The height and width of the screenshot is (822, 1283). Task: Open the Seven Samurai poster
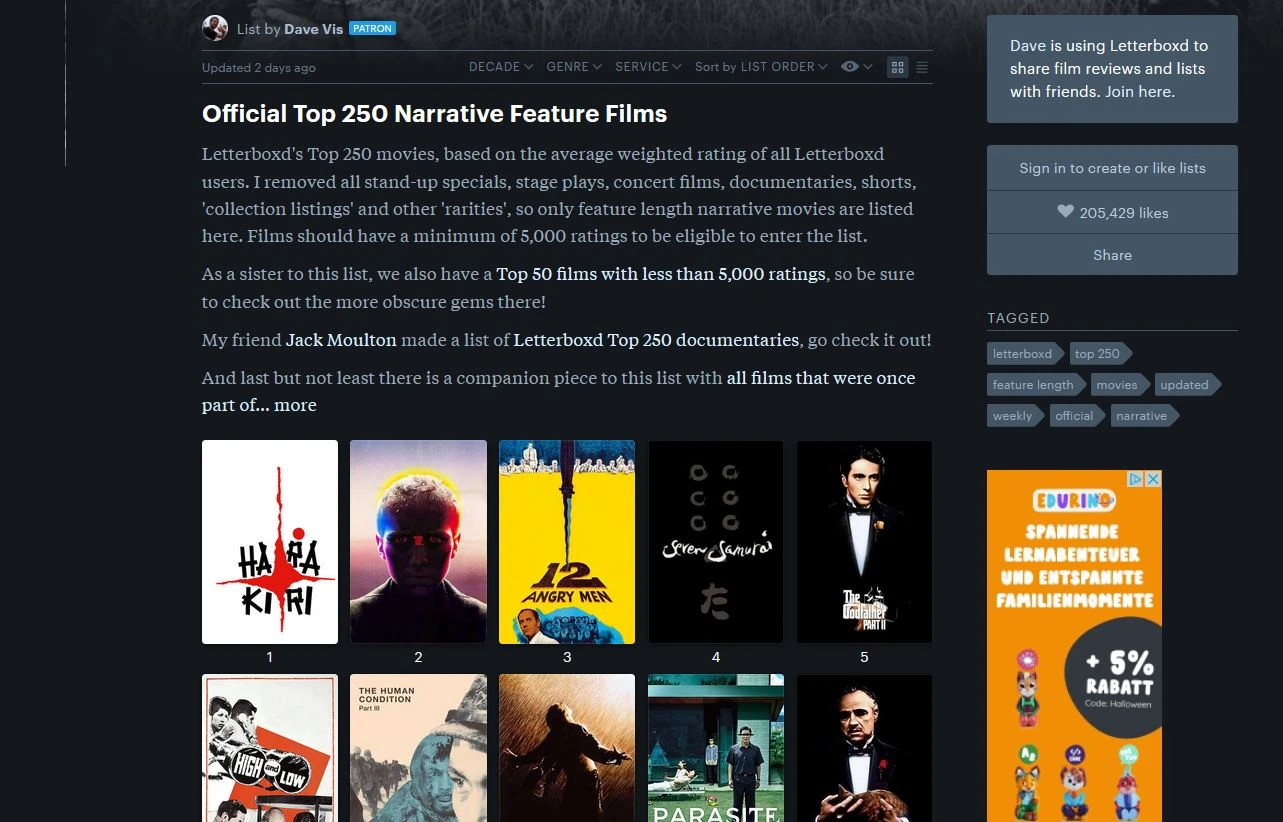(716, 542)
